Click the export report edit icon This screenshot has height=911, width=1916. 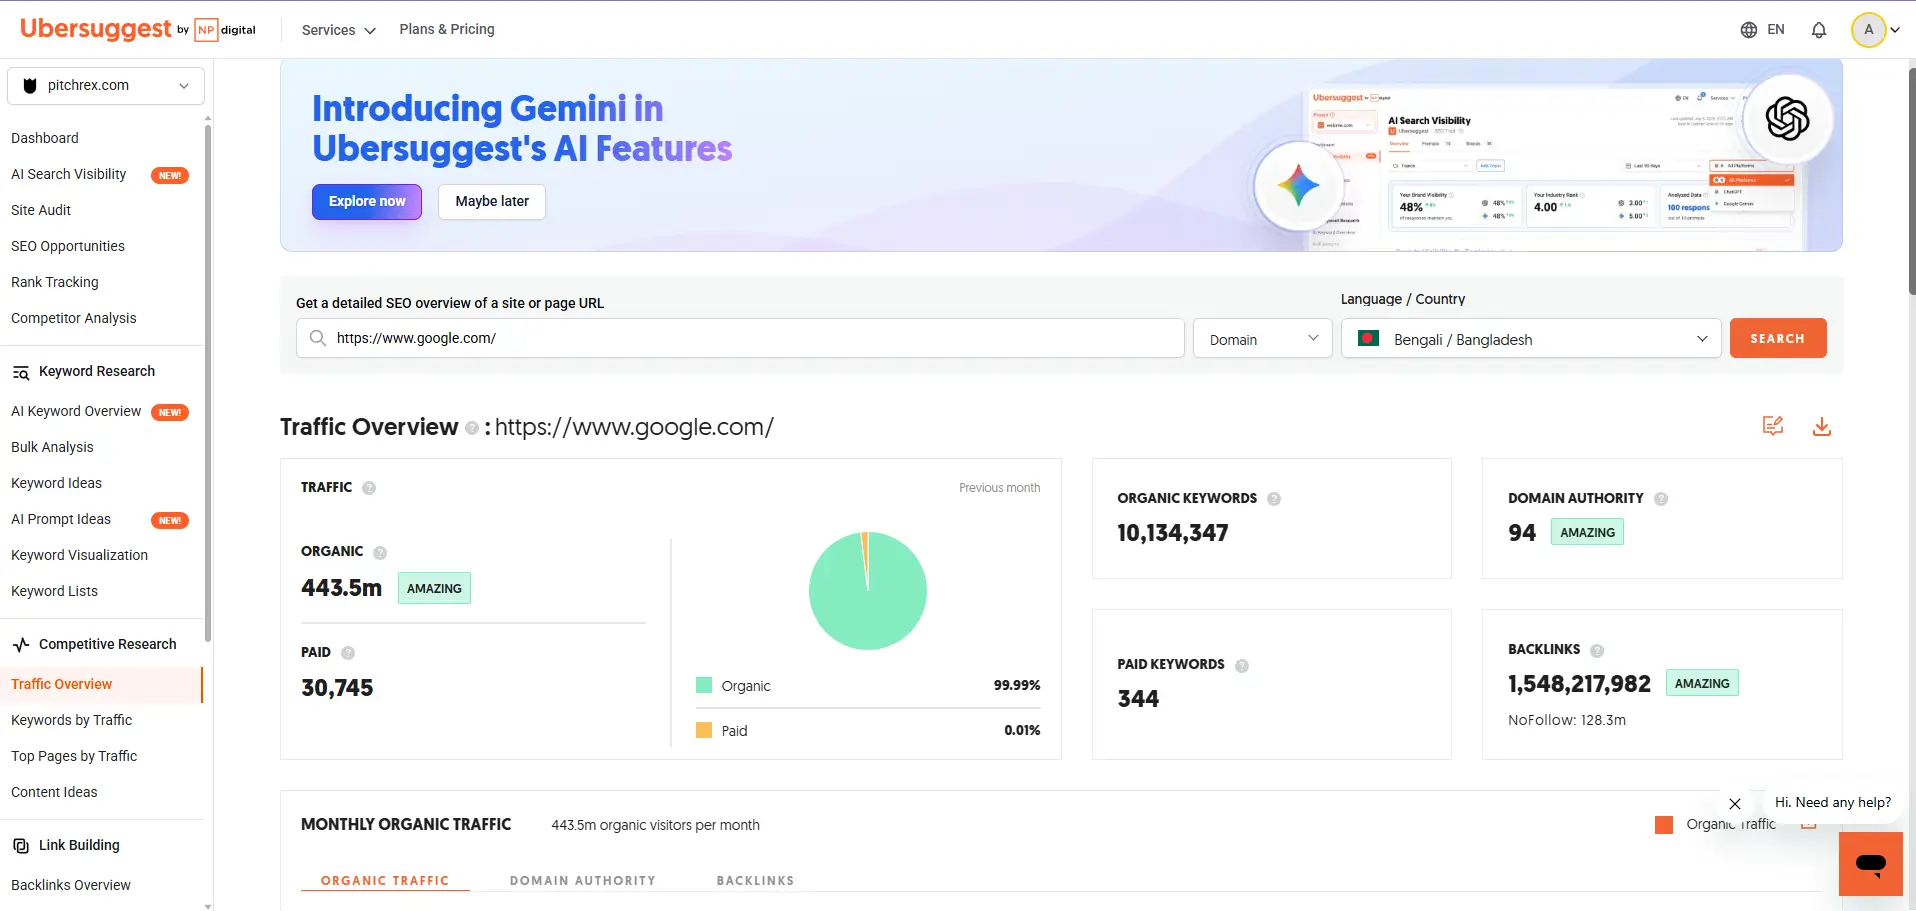(1773, 426)
